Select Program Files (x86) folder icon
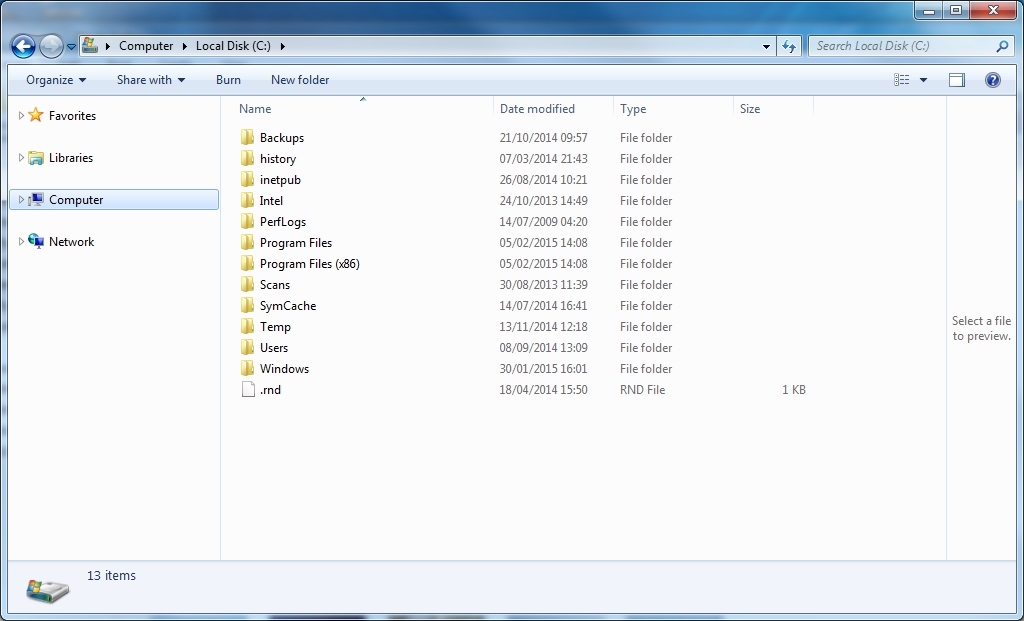The width and height of the screenshot is (1024, 621). click(x=248, y=263)
